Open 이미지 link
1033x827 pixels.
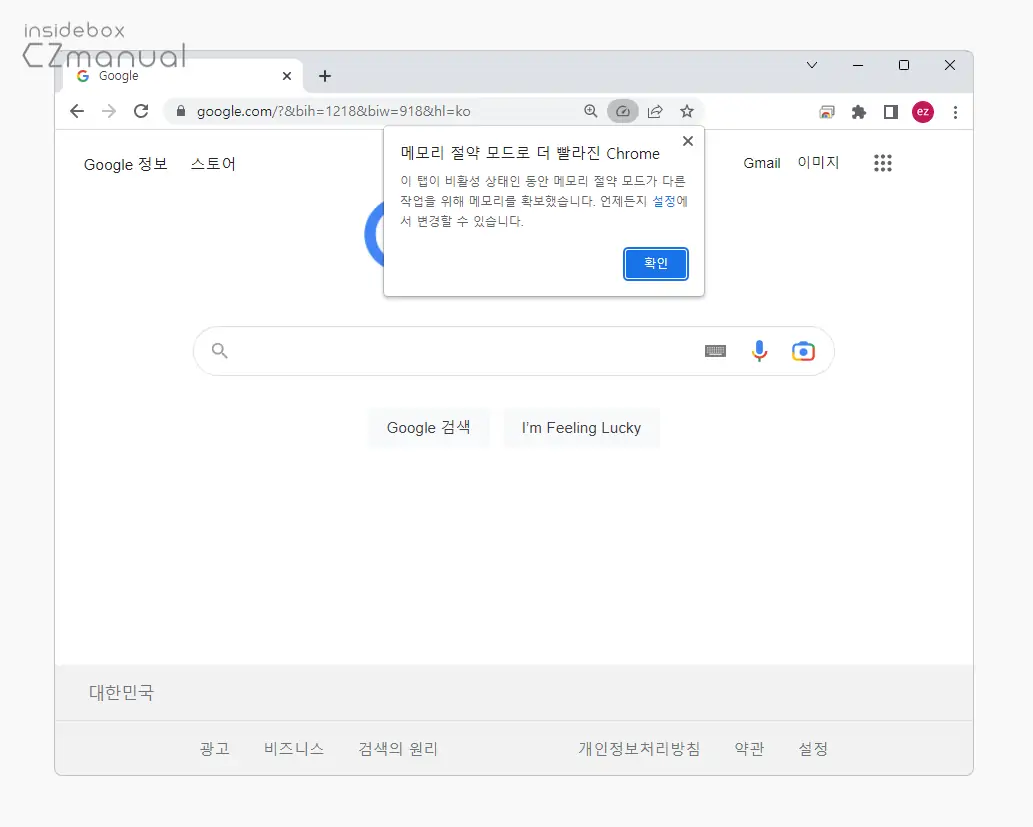[818, 163]
